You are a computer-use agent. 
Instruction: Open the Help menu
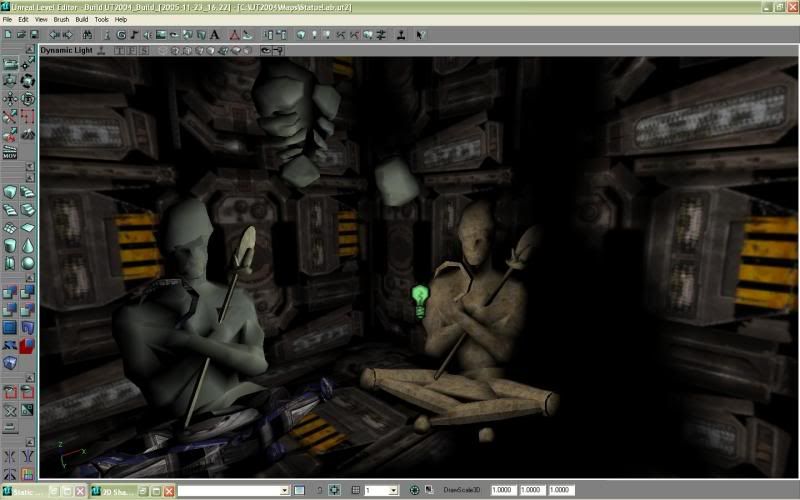121,19
